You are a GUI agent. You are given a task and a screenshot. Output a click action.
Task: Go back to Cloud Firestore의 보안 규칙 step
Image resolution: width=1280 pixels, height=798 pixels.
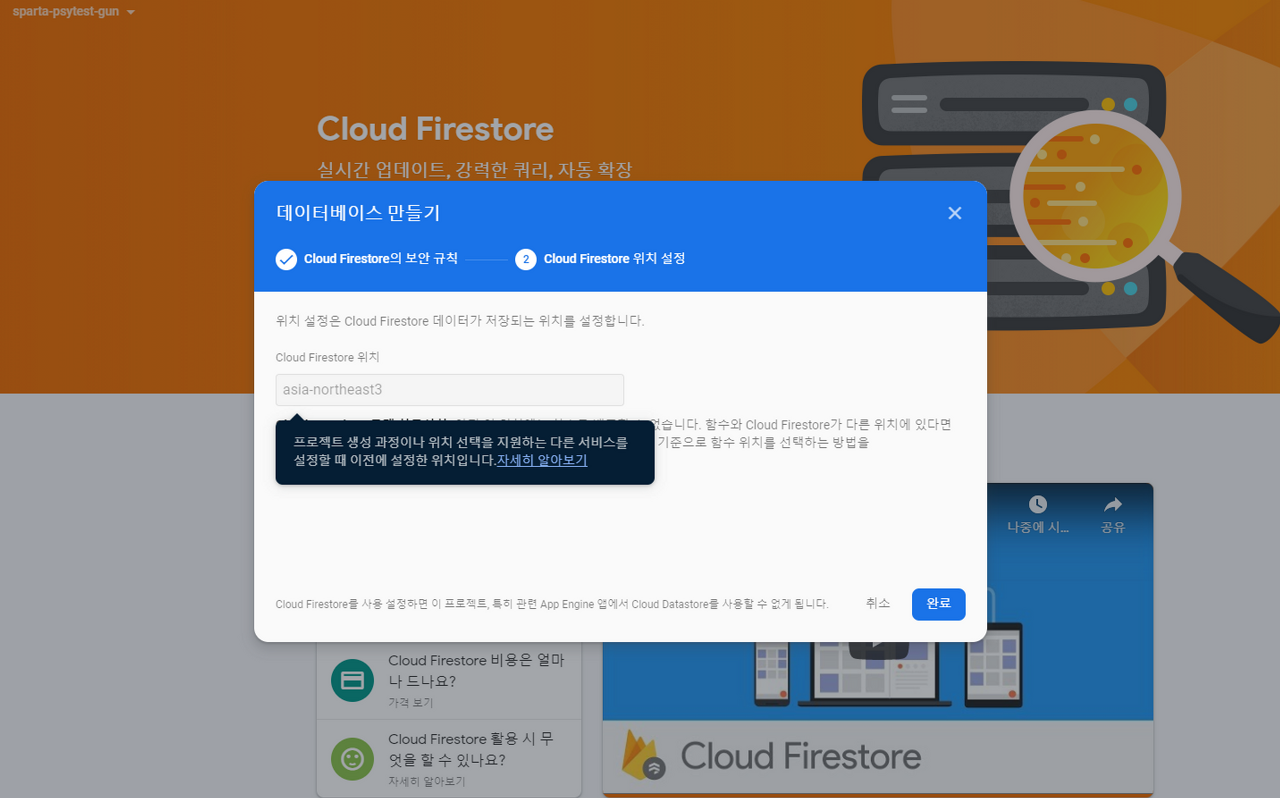pyautogui.click(x=367, y=259)
